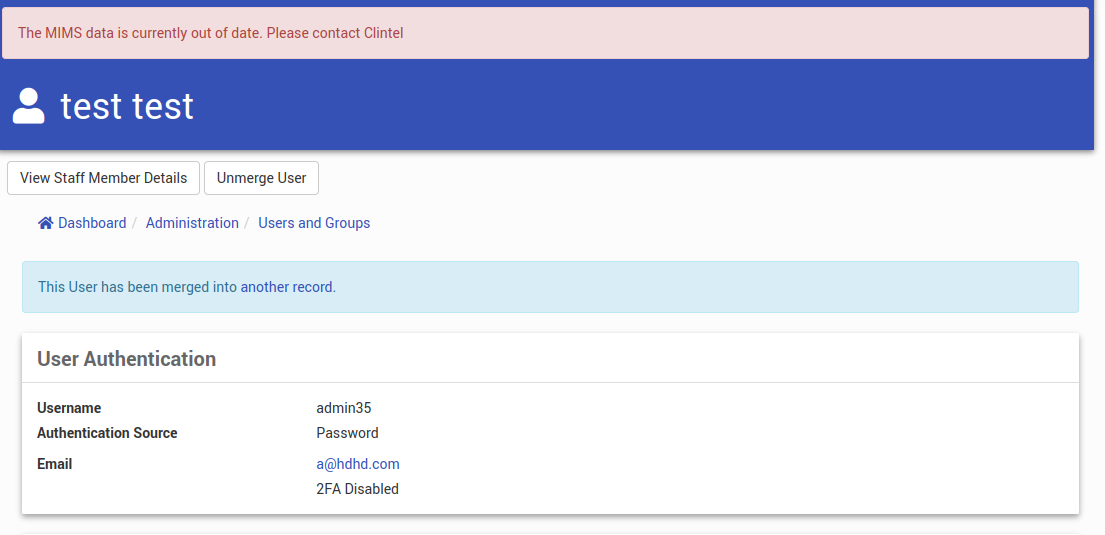Click the Authentication Source label

tap(107, 433)
